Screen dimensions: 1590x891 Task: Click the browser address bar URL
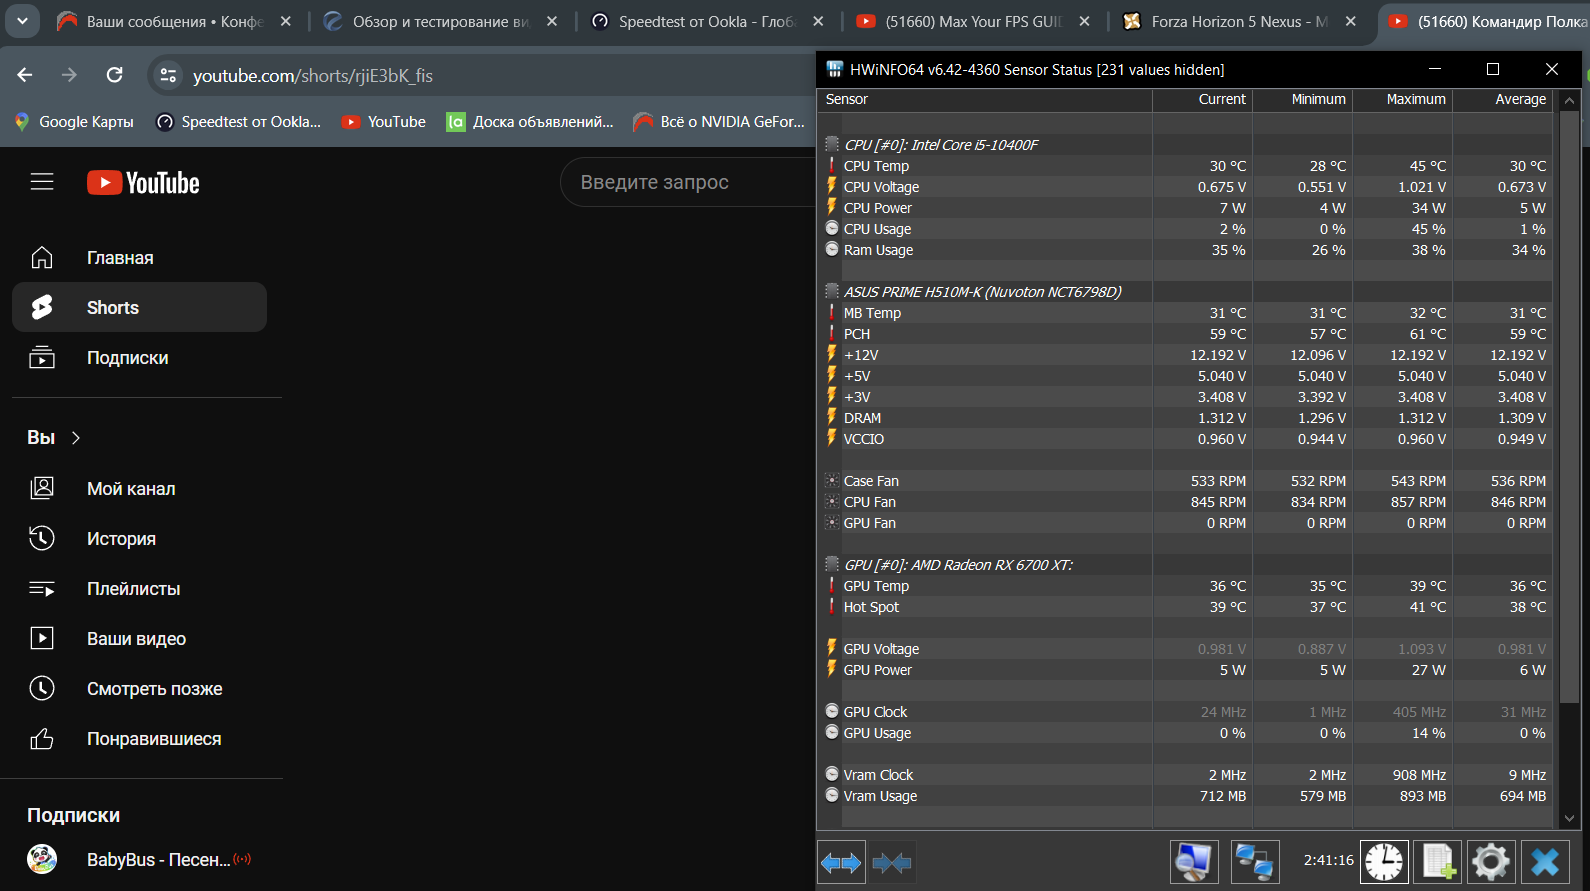pos(312,76)
